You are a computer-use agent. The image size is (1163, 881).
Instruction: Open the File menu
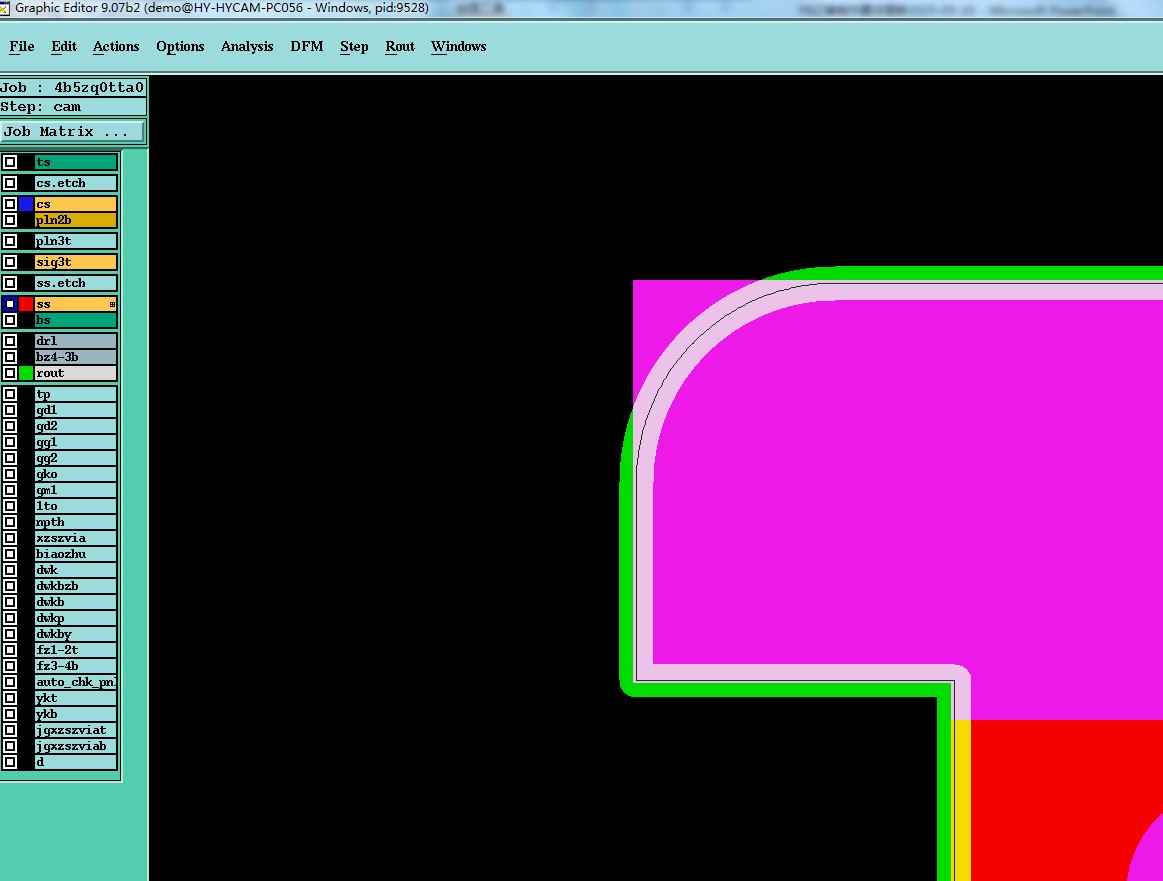click(x=22, y=46)
